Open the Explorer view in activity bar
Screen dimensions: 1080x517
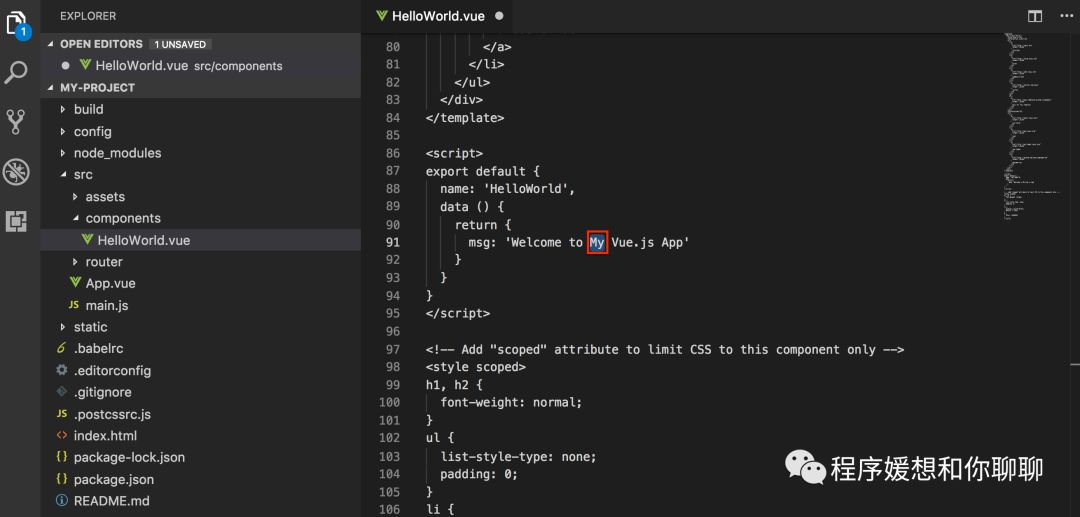click(17, 23)
